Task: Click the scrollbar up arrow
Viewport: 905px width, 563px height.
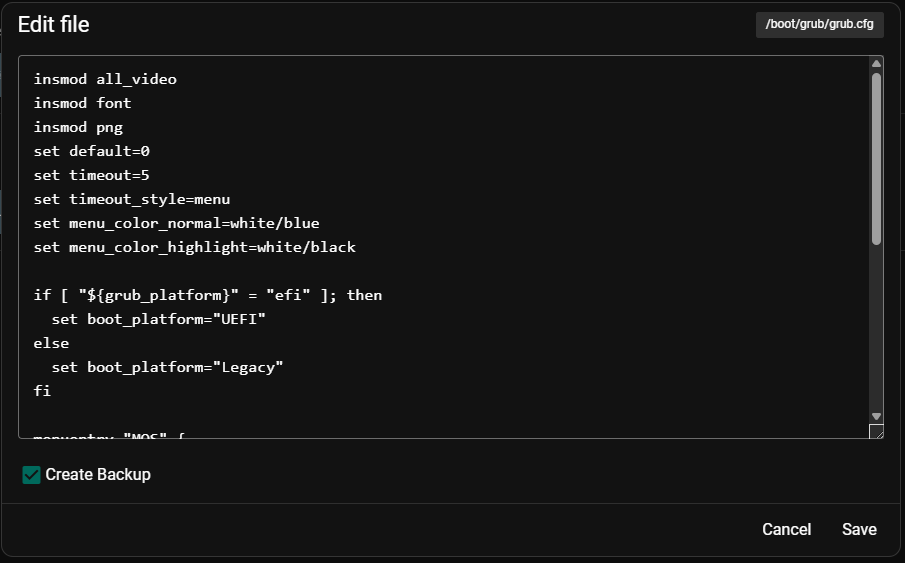Action: pos(876,64)
